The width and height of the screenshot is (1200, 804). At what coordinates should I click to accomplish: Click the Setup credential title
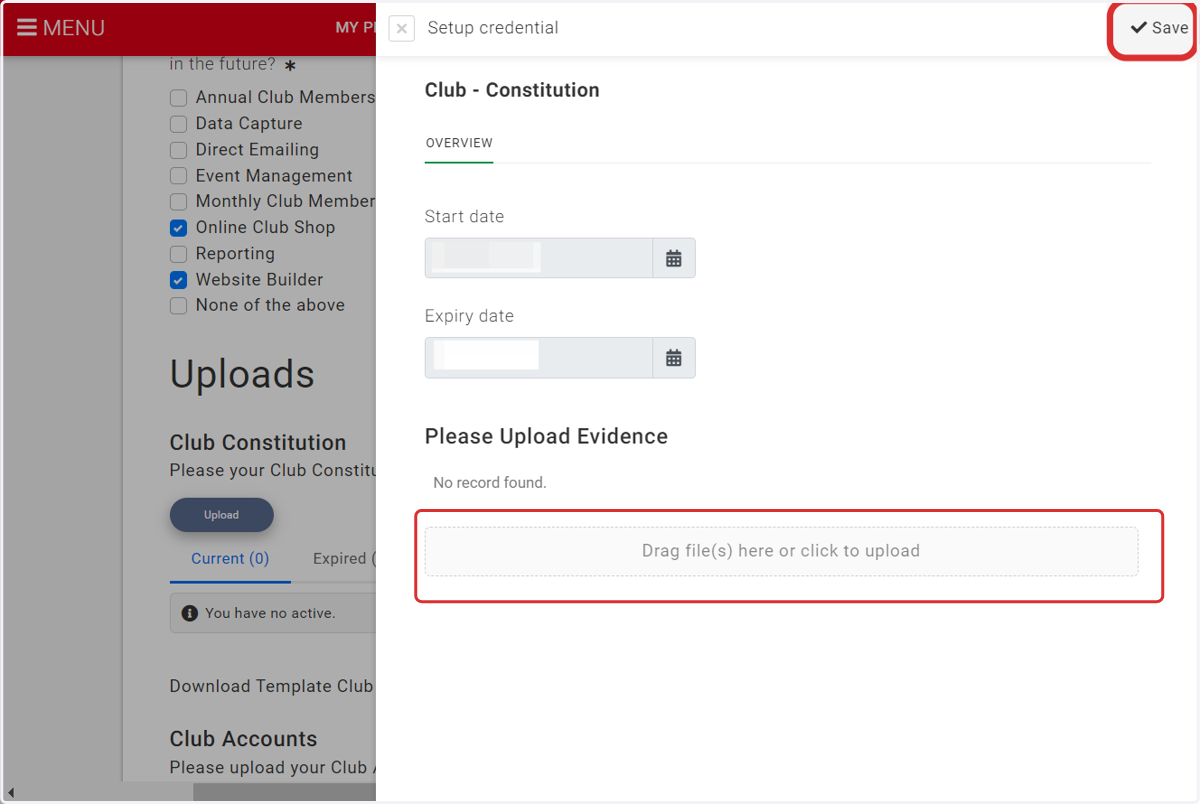tap(493, 28)
